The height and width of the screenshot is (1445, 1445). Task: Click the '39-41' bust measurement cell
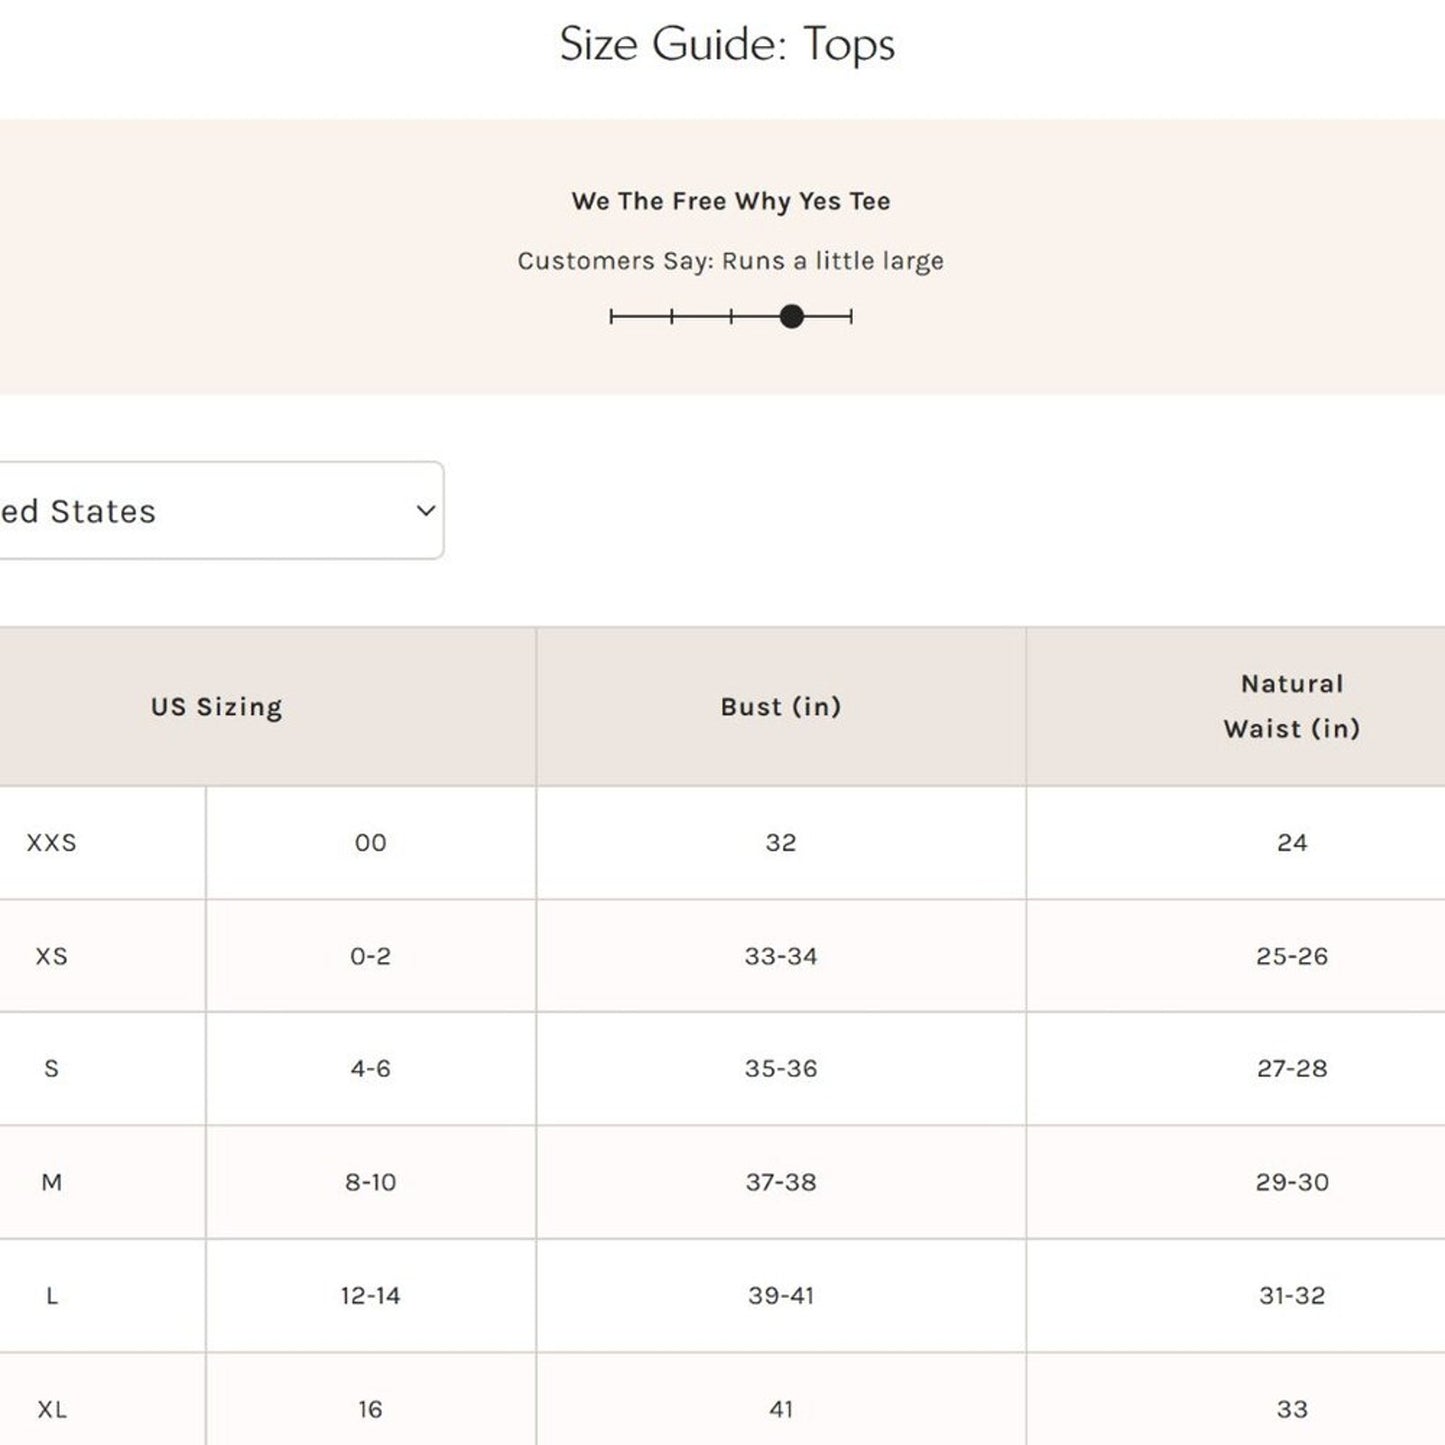(x=781, y=1296)
